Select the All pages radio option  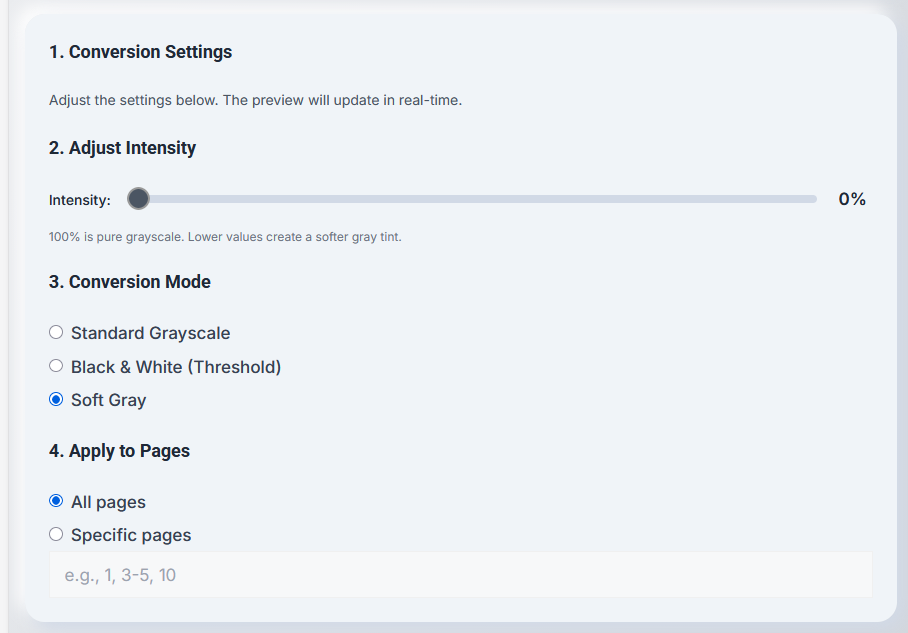click(56, 501)
